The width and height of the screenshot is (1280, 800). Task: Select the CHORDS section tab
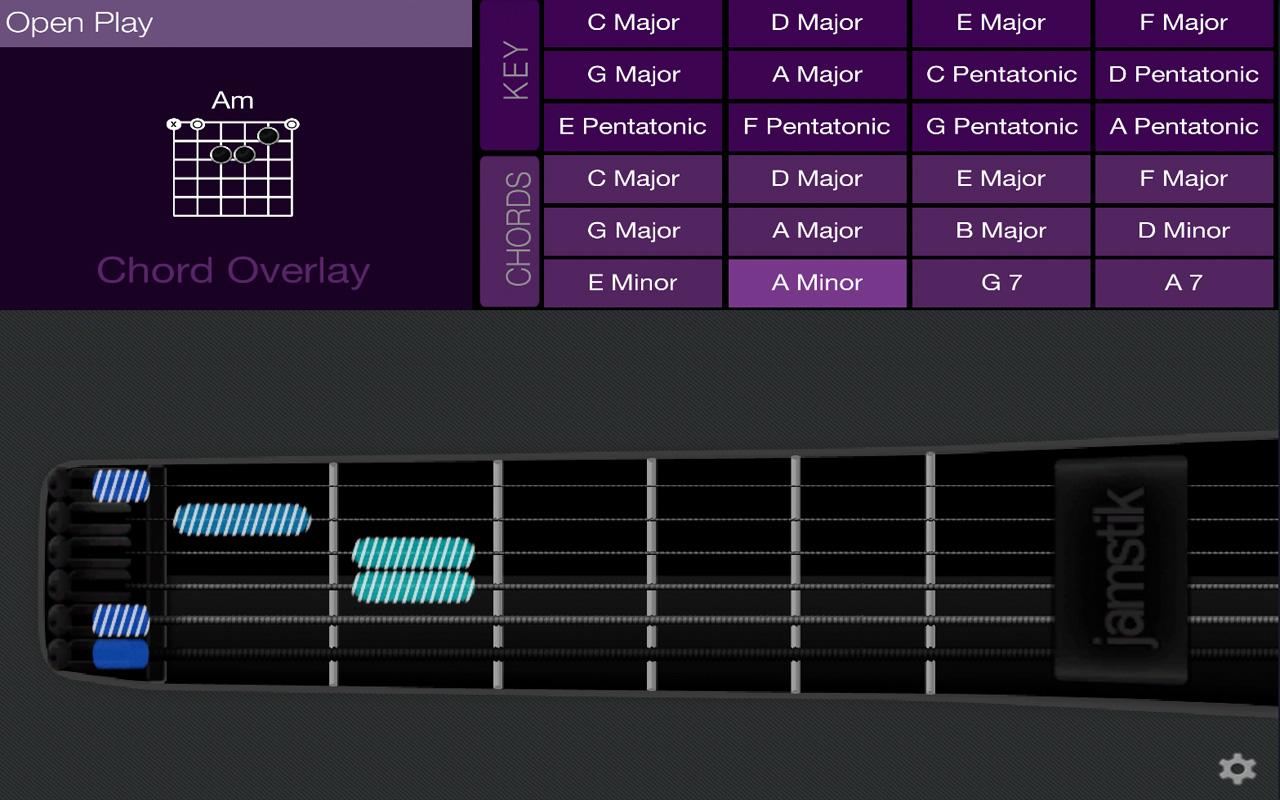[x=510, y=231]
